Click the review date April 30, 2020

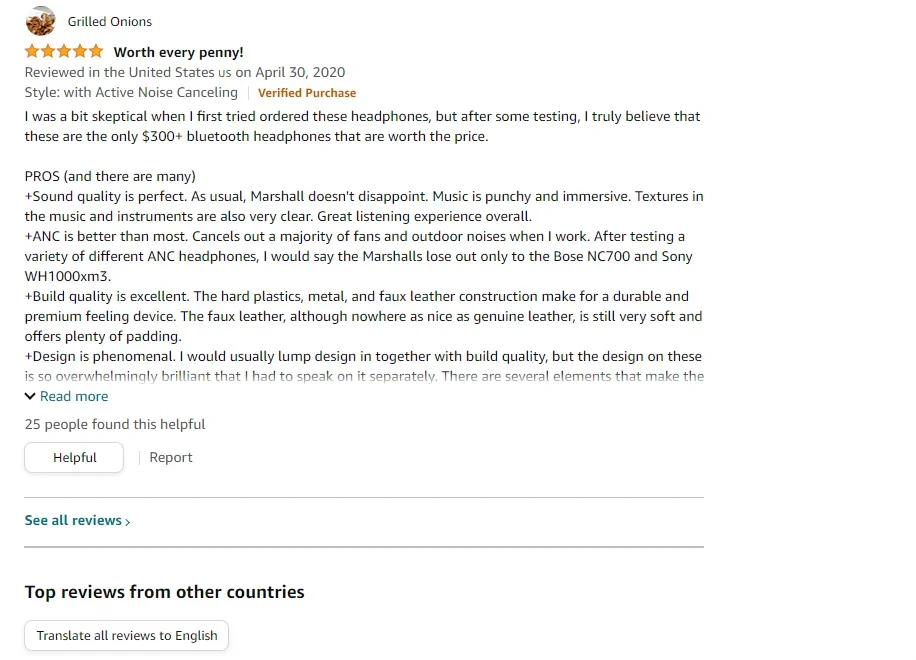[300, 72]
